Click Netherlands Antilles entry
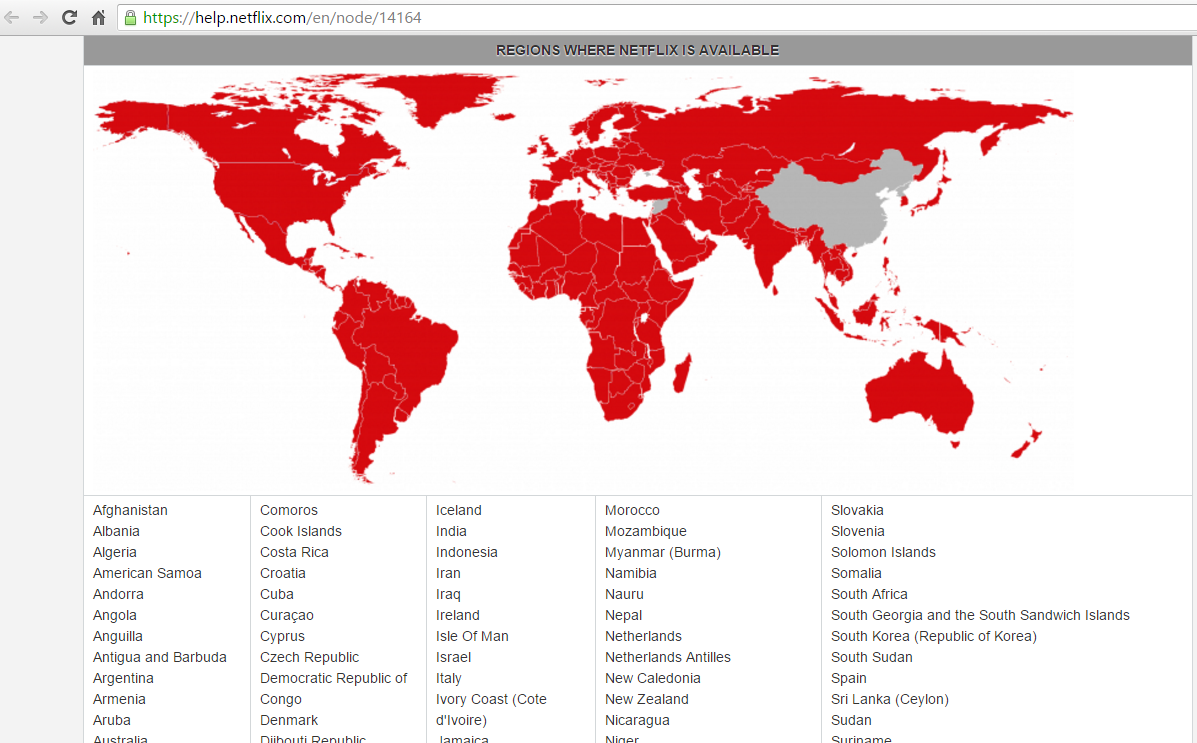Image resolution: width=1197 pixels, height=743 pixels. [667, 657]
